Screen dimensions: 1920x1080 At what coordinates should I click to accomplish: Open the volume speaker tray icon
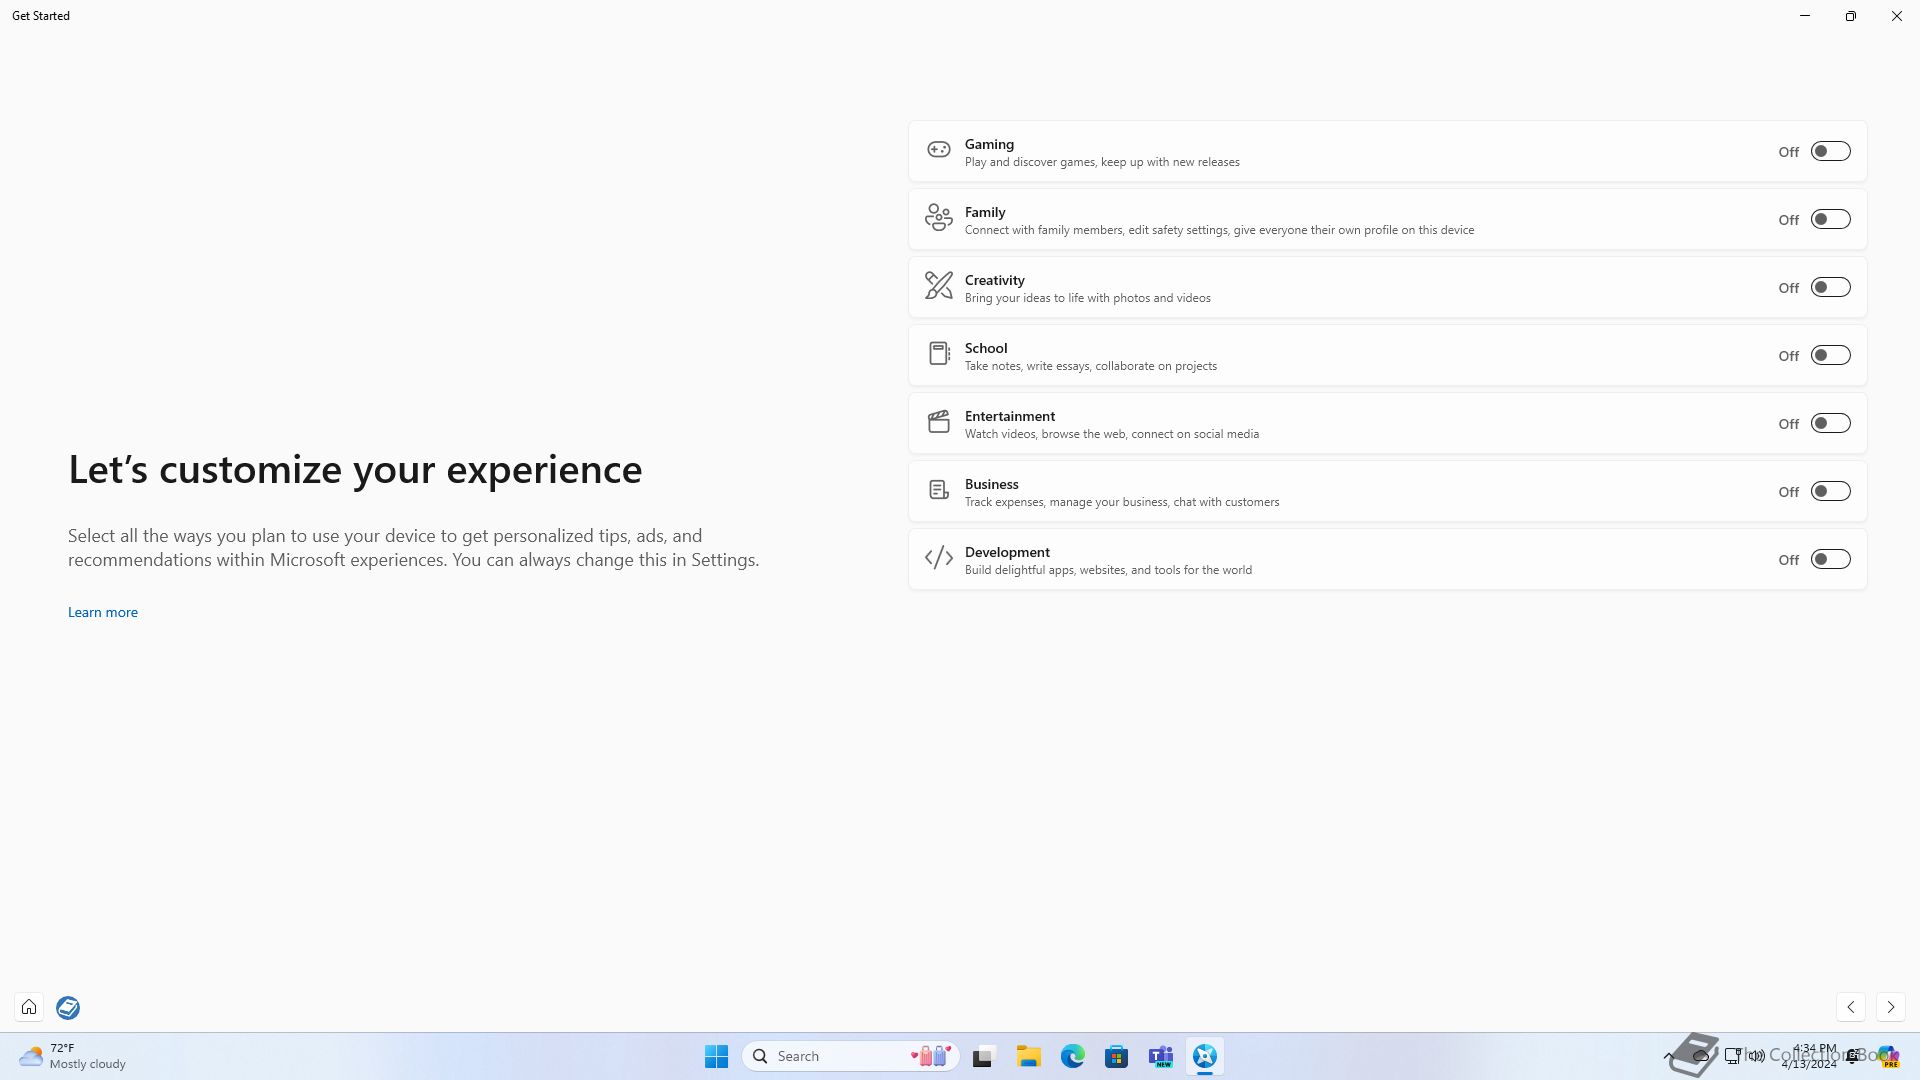coord(1756,1056)
